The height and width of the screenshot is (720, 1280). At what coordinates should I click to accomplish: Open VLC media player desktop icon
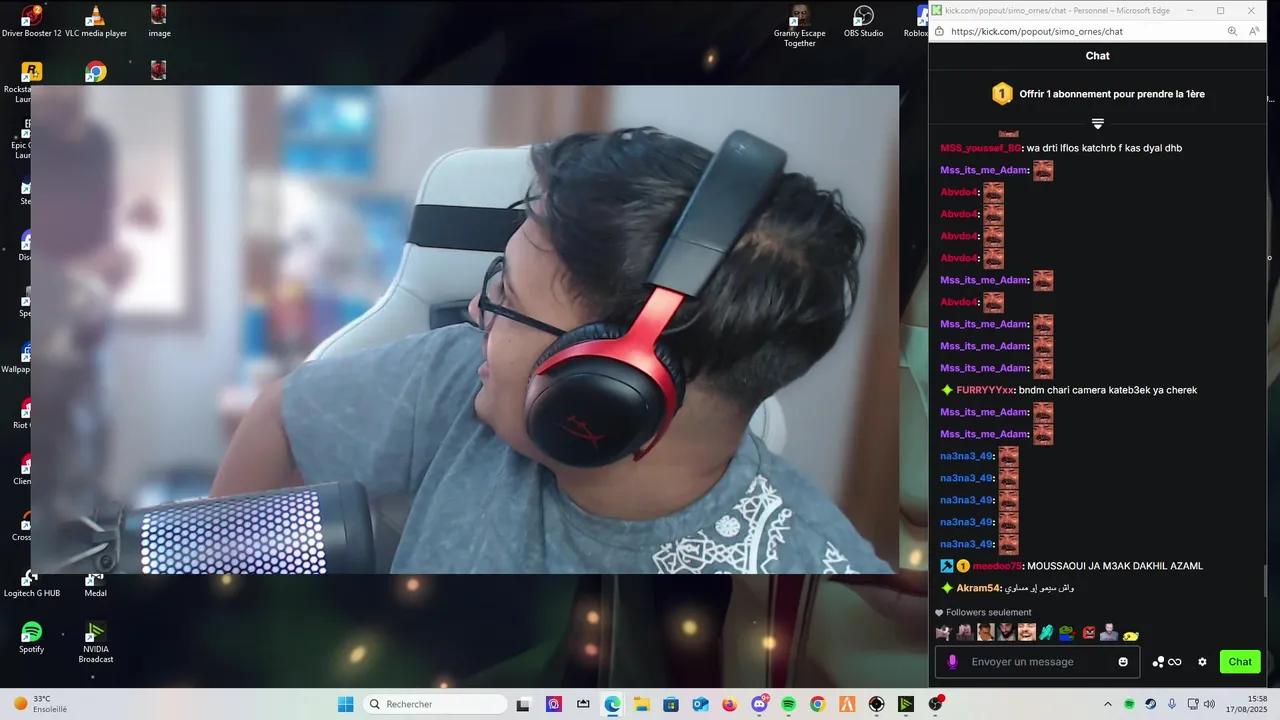pyautogui.click(x=96, y=22)
